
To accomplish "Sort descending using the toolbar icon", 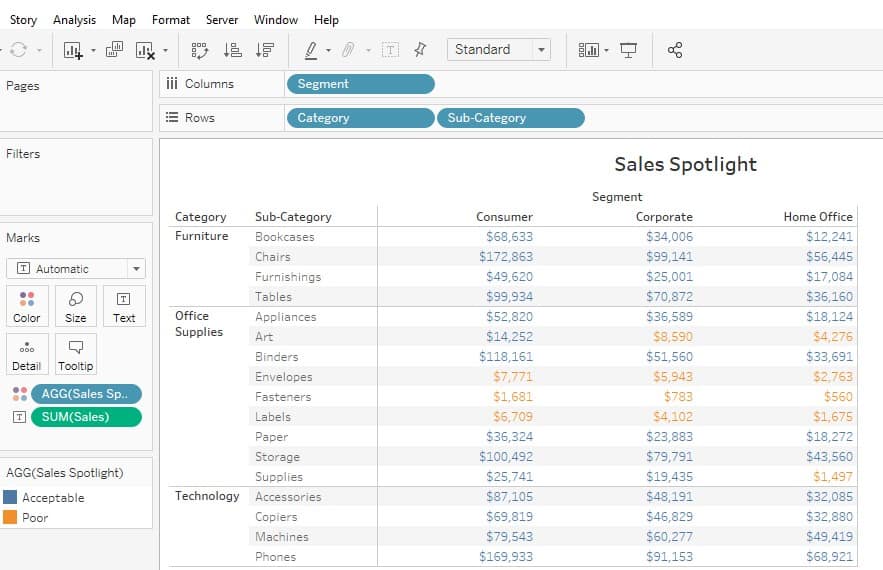I will [264, 50].
